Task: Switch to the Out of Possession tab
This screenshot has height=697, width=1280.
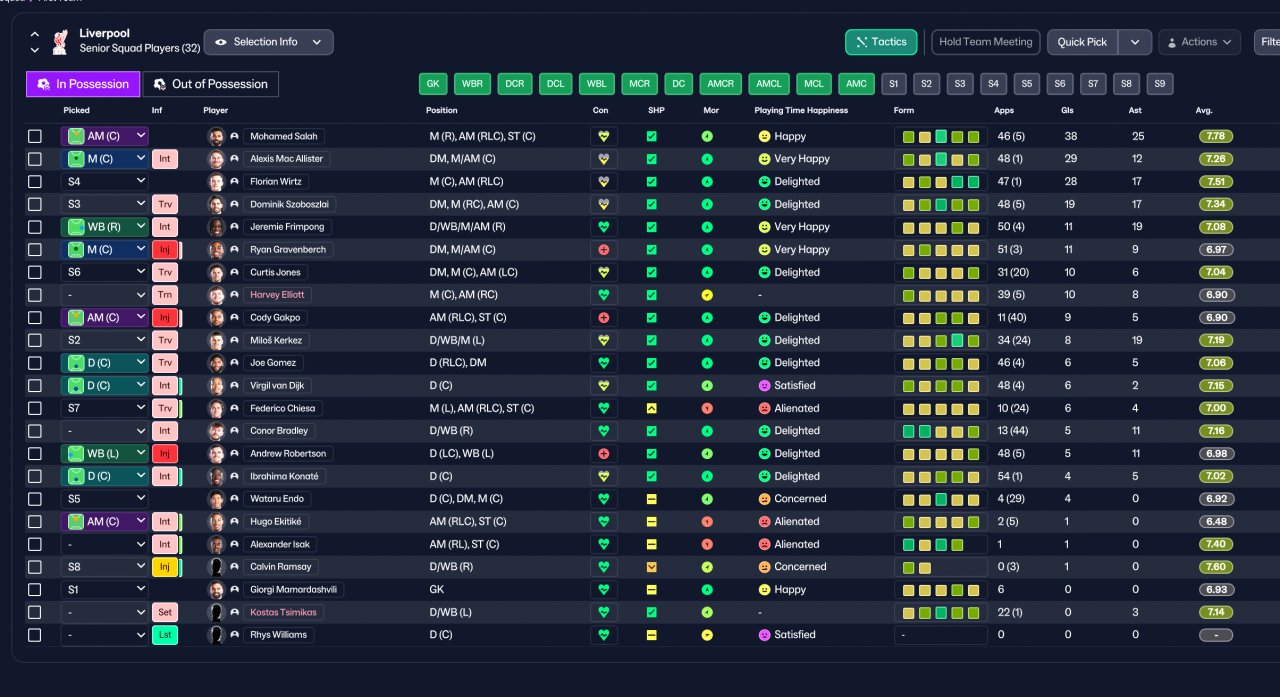Action: click(210, 84)
